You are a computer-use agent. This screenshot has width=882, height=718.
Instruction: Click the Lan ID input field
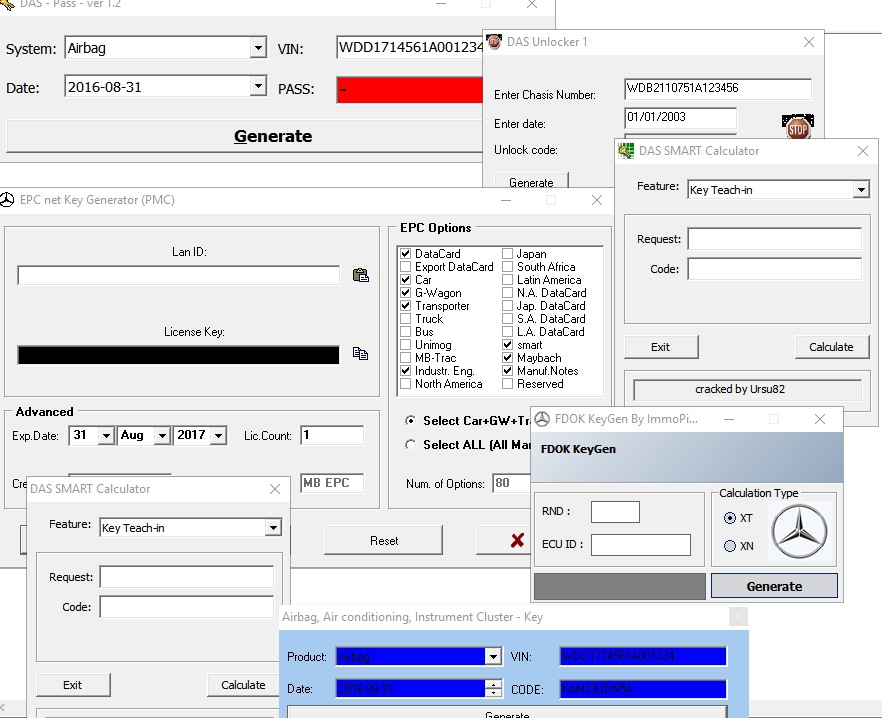tap(178, 275)
